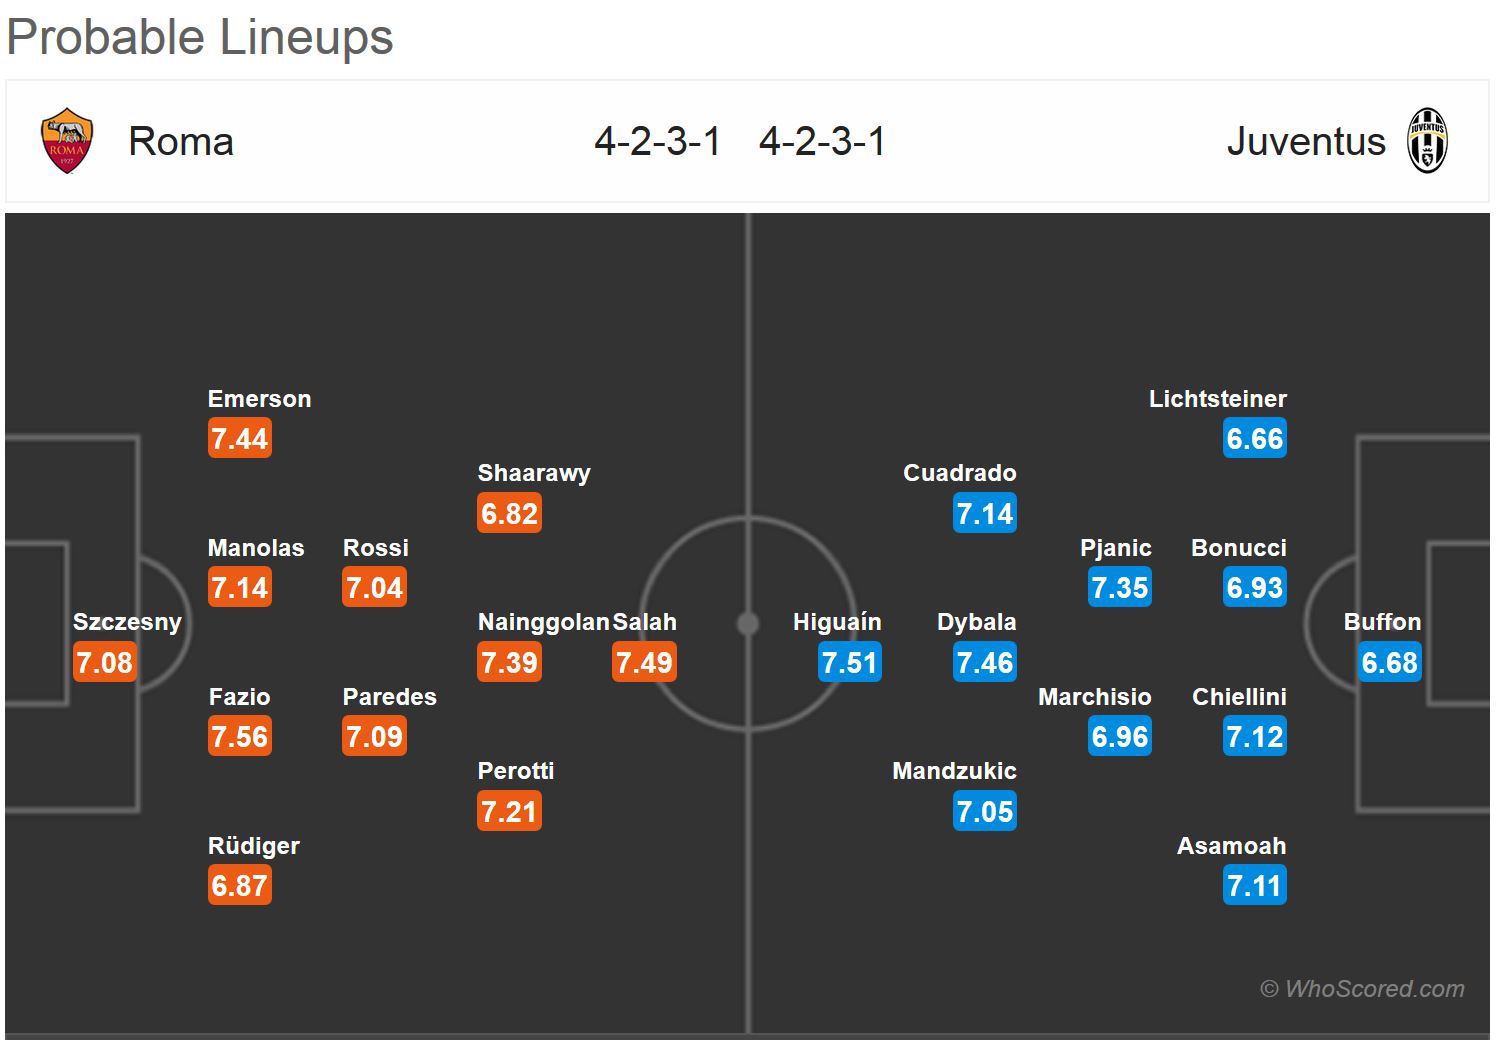The image size is (1496, 1040).
Task: Select player name Nainggolan
Action: coord(543,622)
